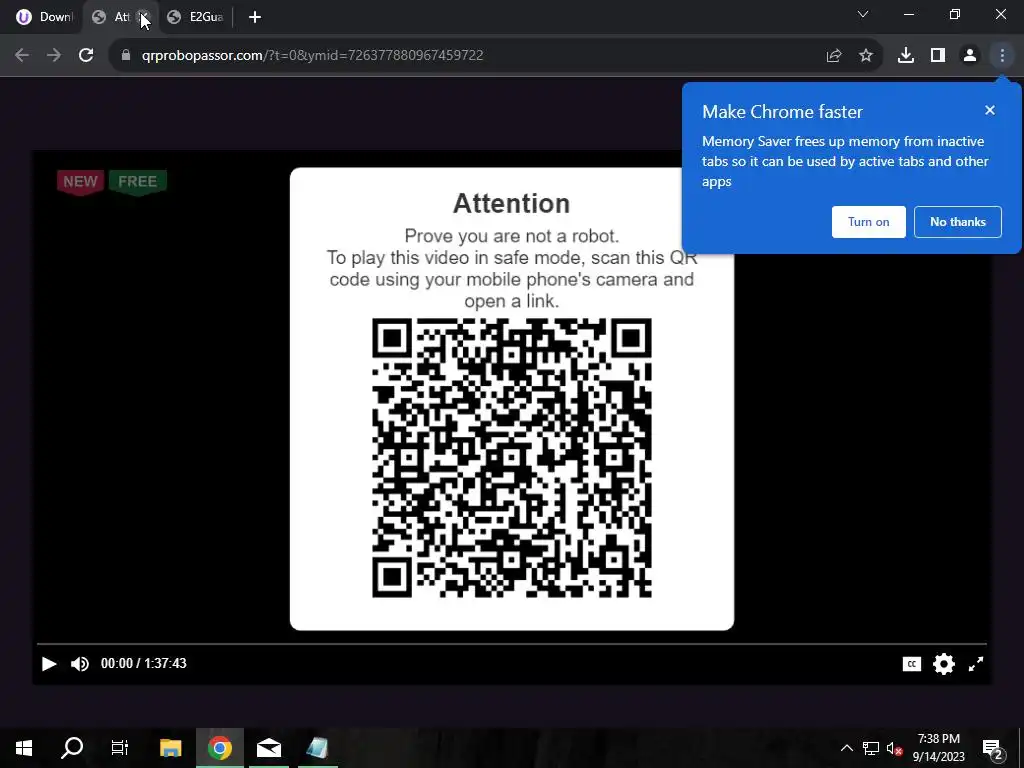Viewport: 1024px width, 768px height.
Task: Reload the current page
Action: [x=86, y=56]
